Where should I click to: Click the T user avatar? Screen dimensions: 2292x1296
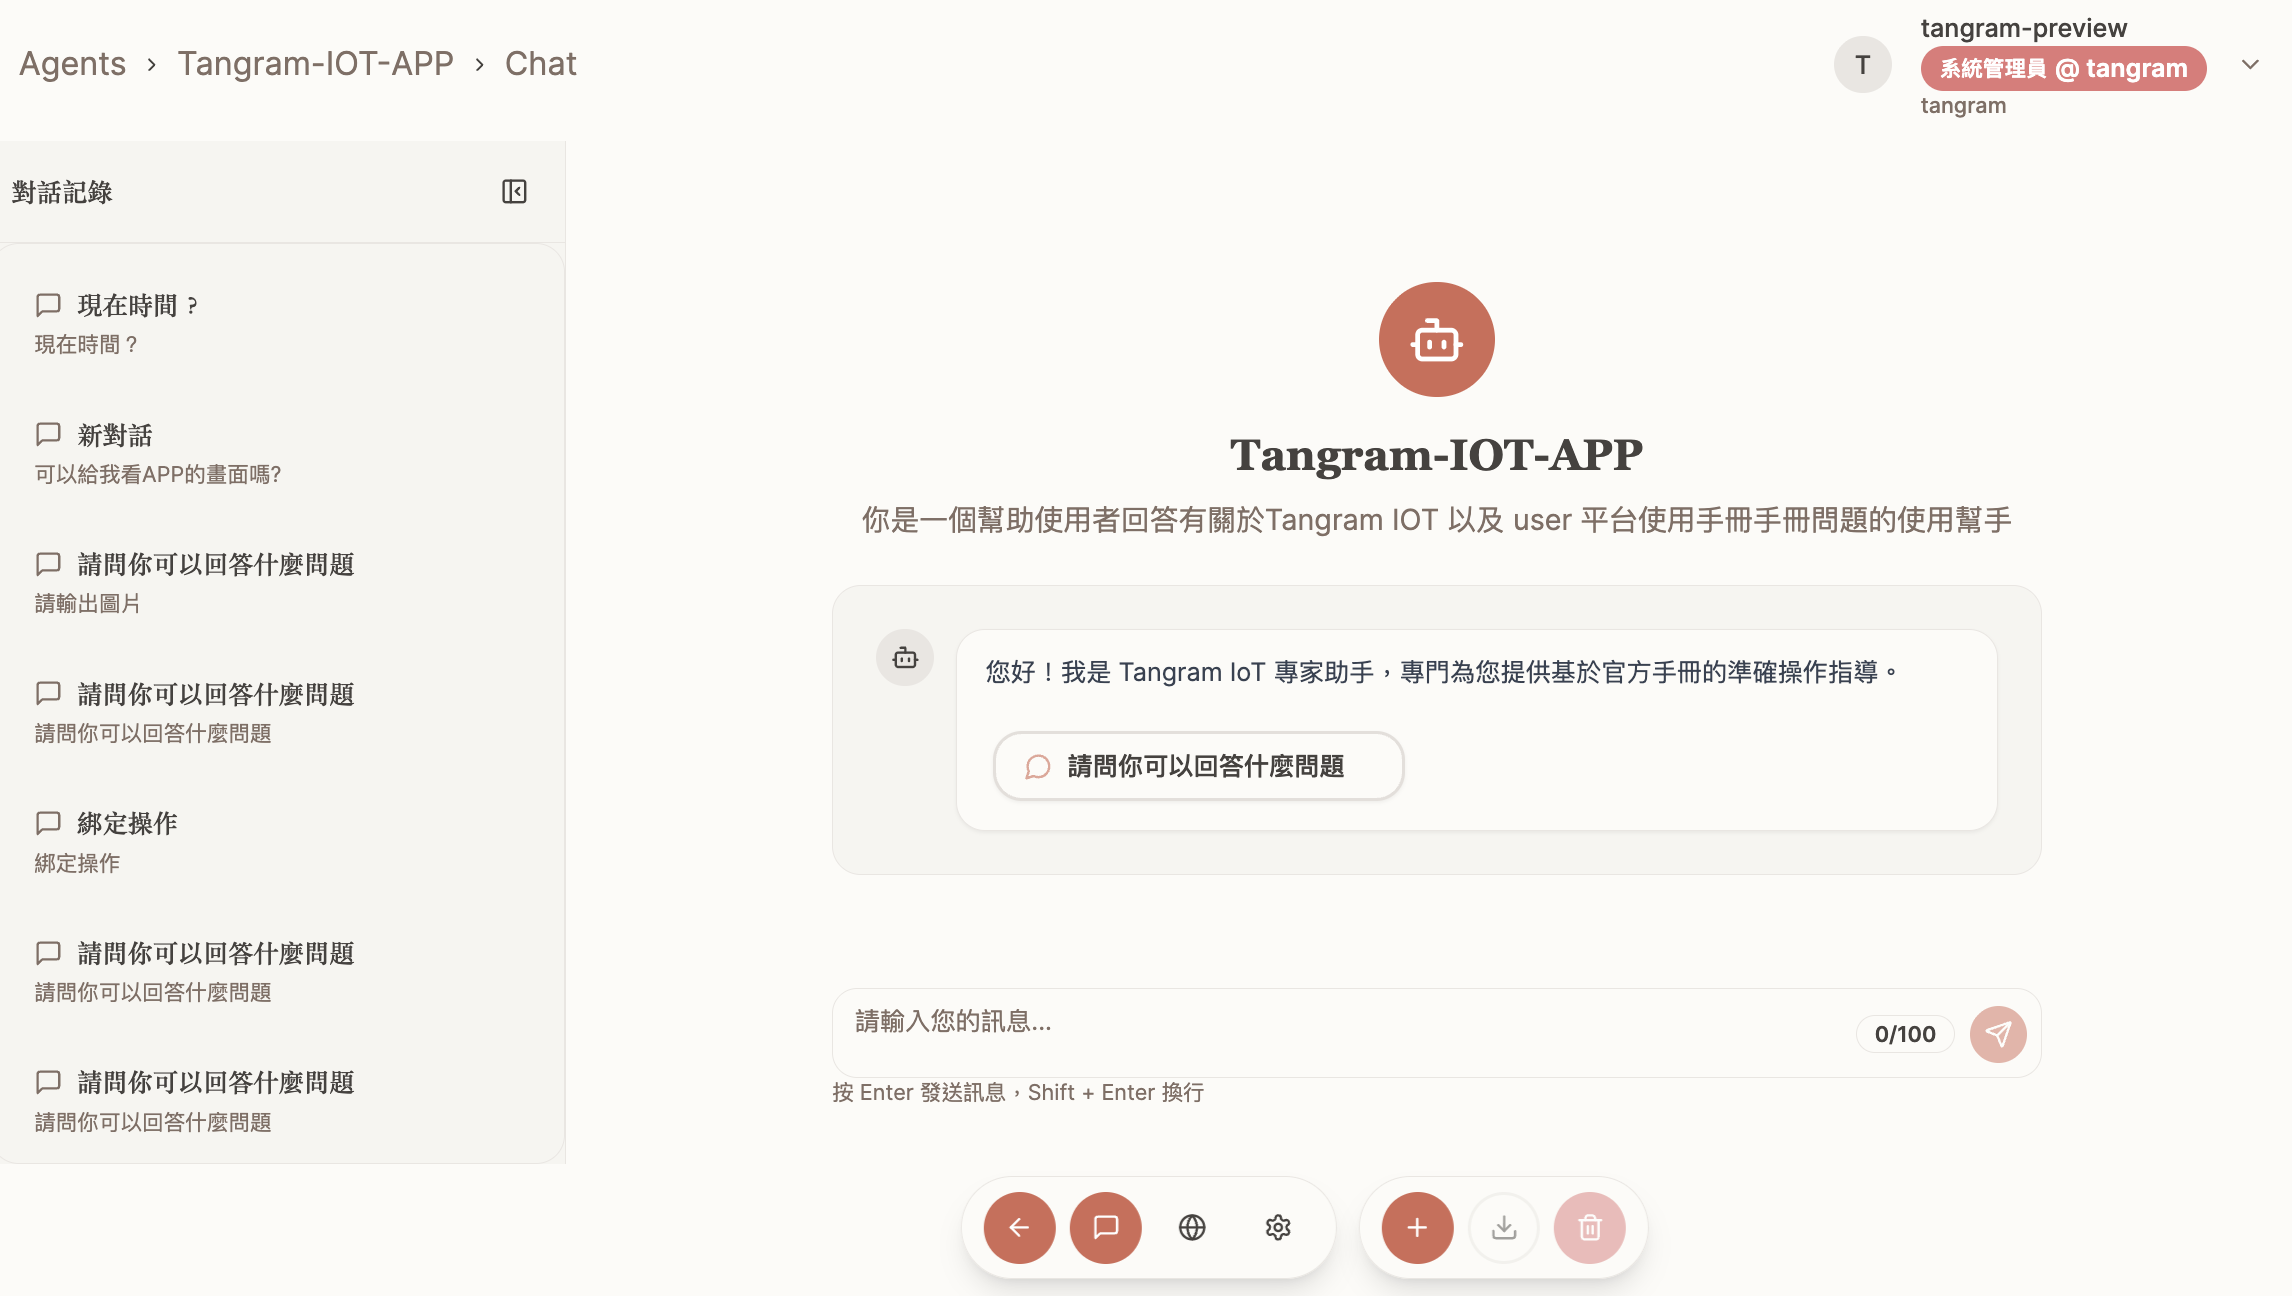click(x=1862, y=65)
